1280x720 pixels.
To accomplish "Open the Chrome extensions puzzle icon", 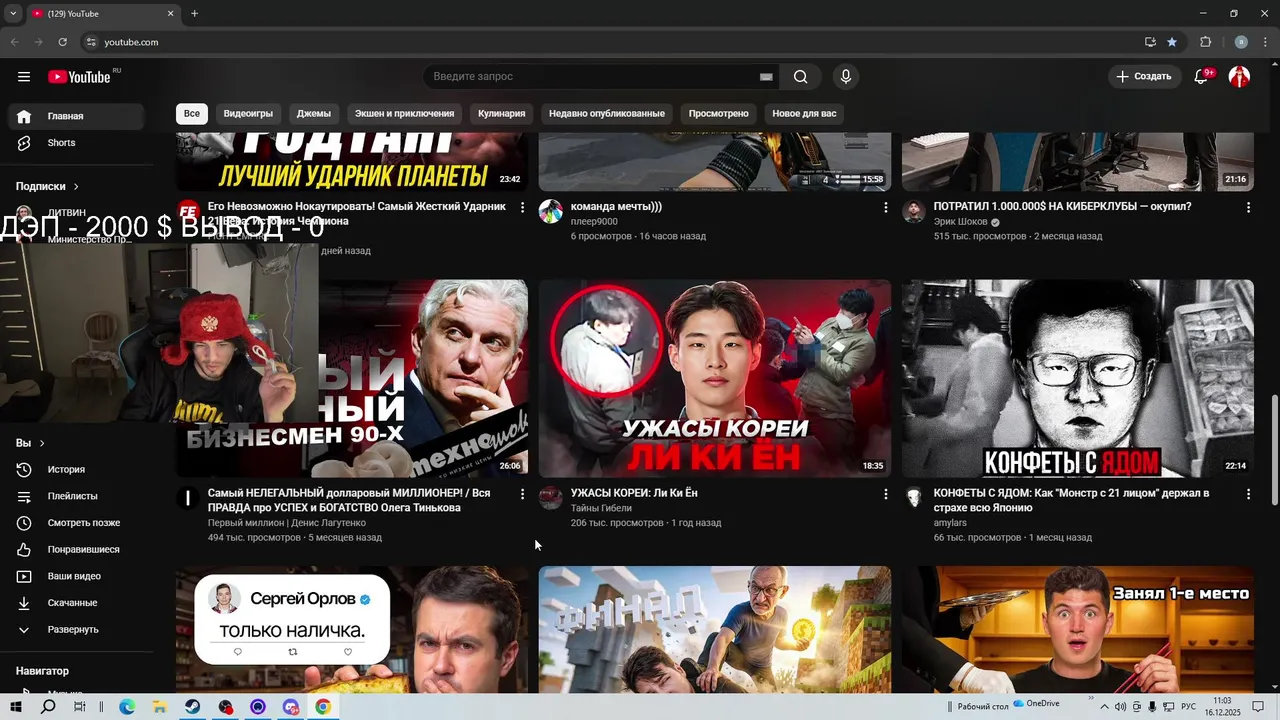I will (x=1205, y=42).
